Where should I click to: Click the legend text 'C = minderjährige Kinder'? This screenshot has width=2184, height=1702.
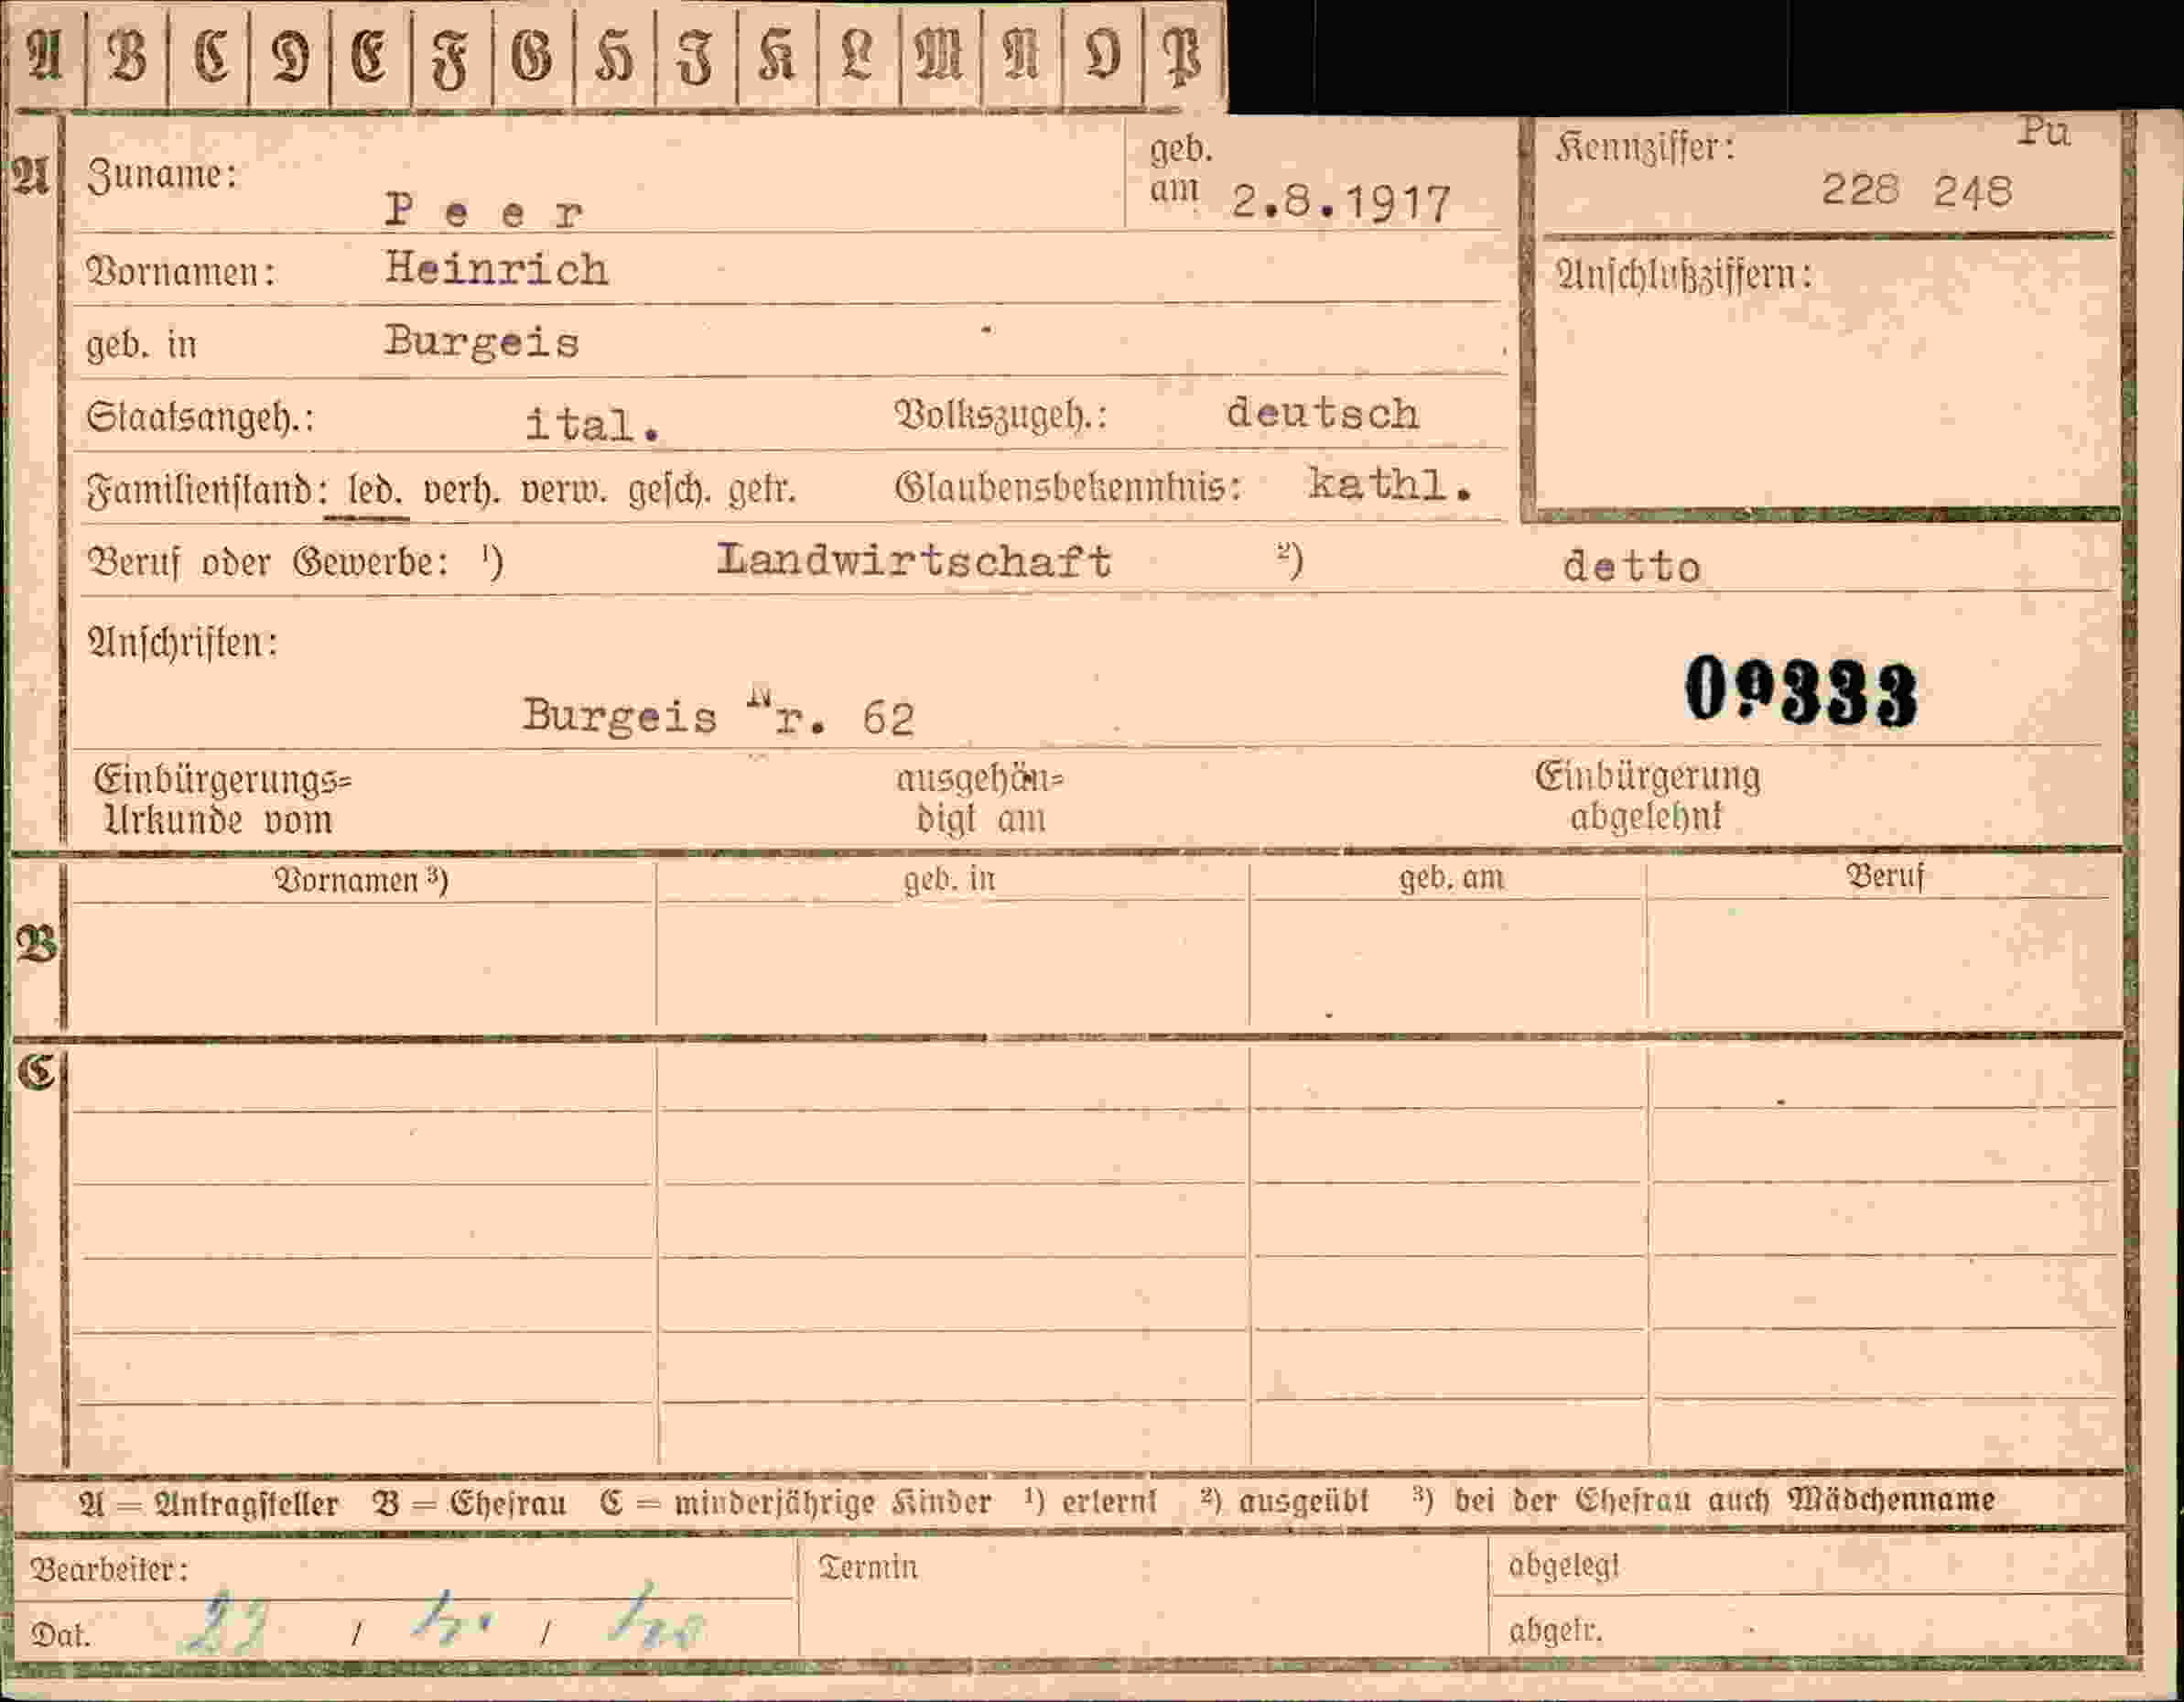[x=796, y=1504]
